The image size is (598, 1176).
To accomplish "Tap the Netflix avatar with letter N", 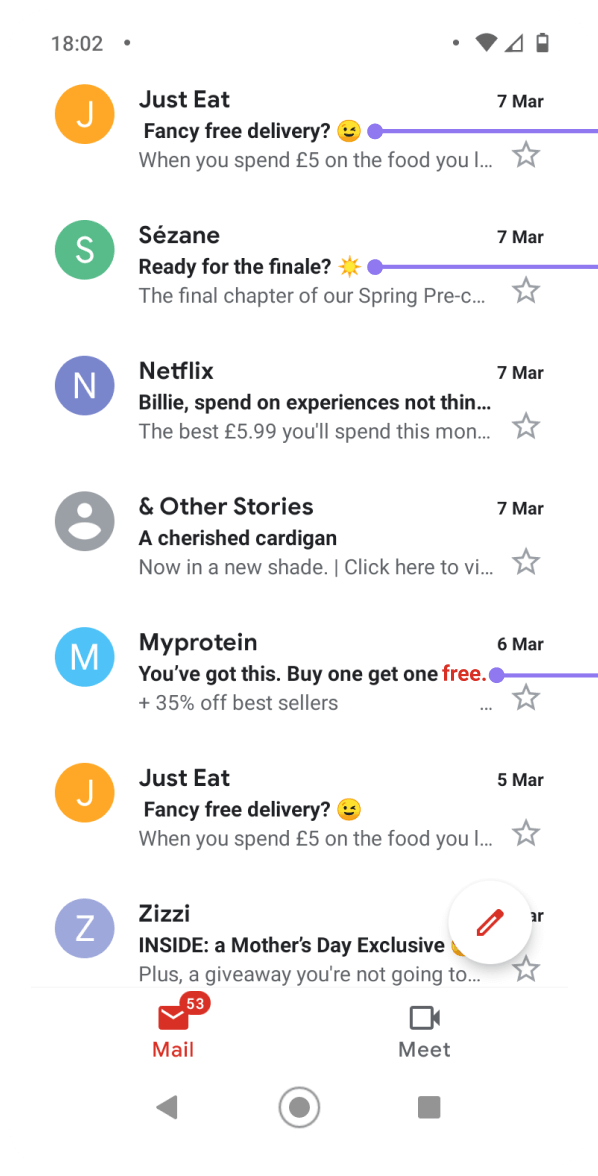I will [84, 385].
